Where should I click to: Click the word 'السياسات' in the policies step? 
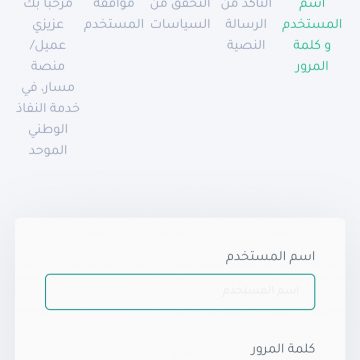(180, 24)
